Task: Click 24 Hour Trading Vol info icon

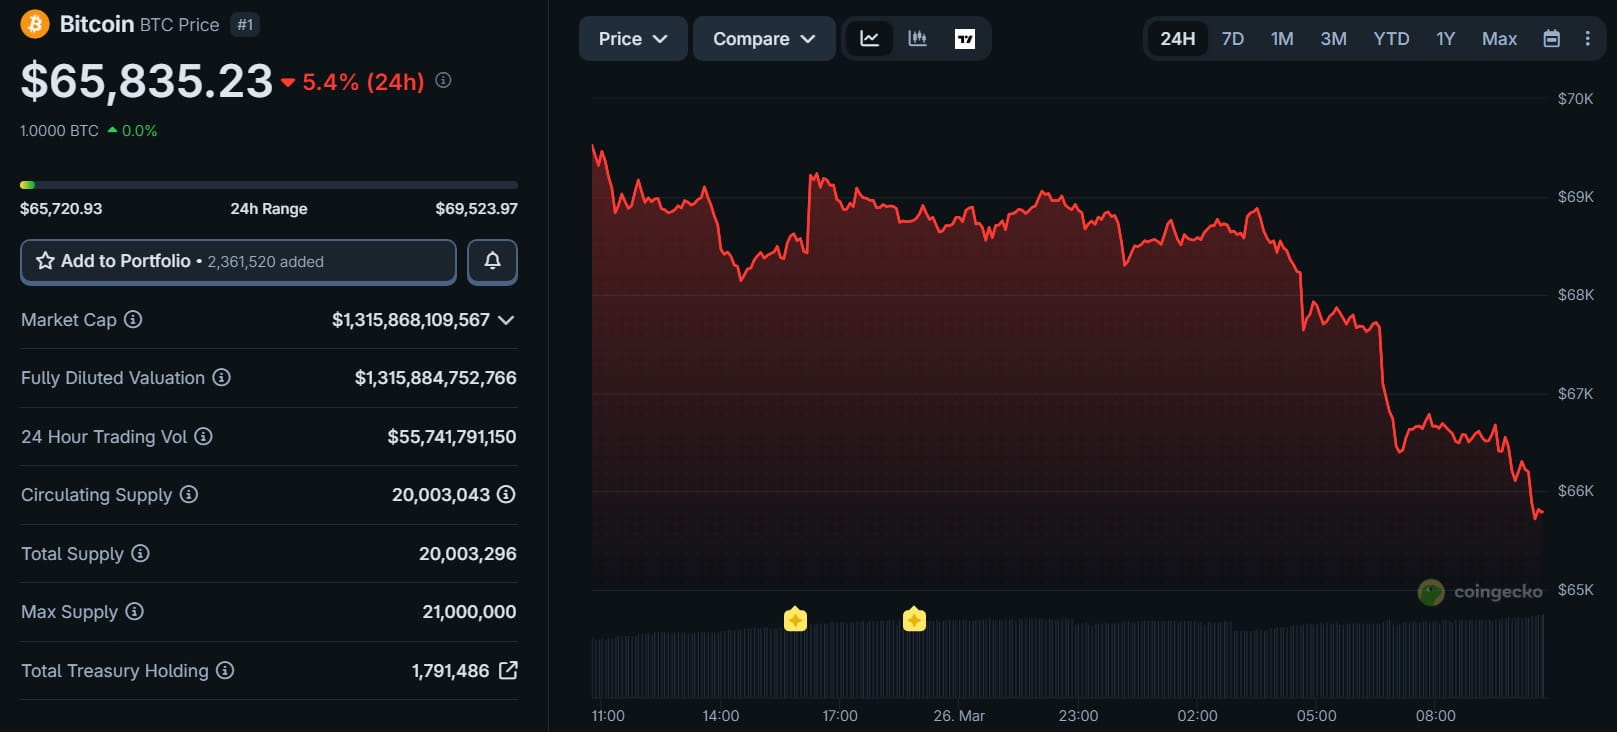Action: pyautogui.click(x=203, y=436)
